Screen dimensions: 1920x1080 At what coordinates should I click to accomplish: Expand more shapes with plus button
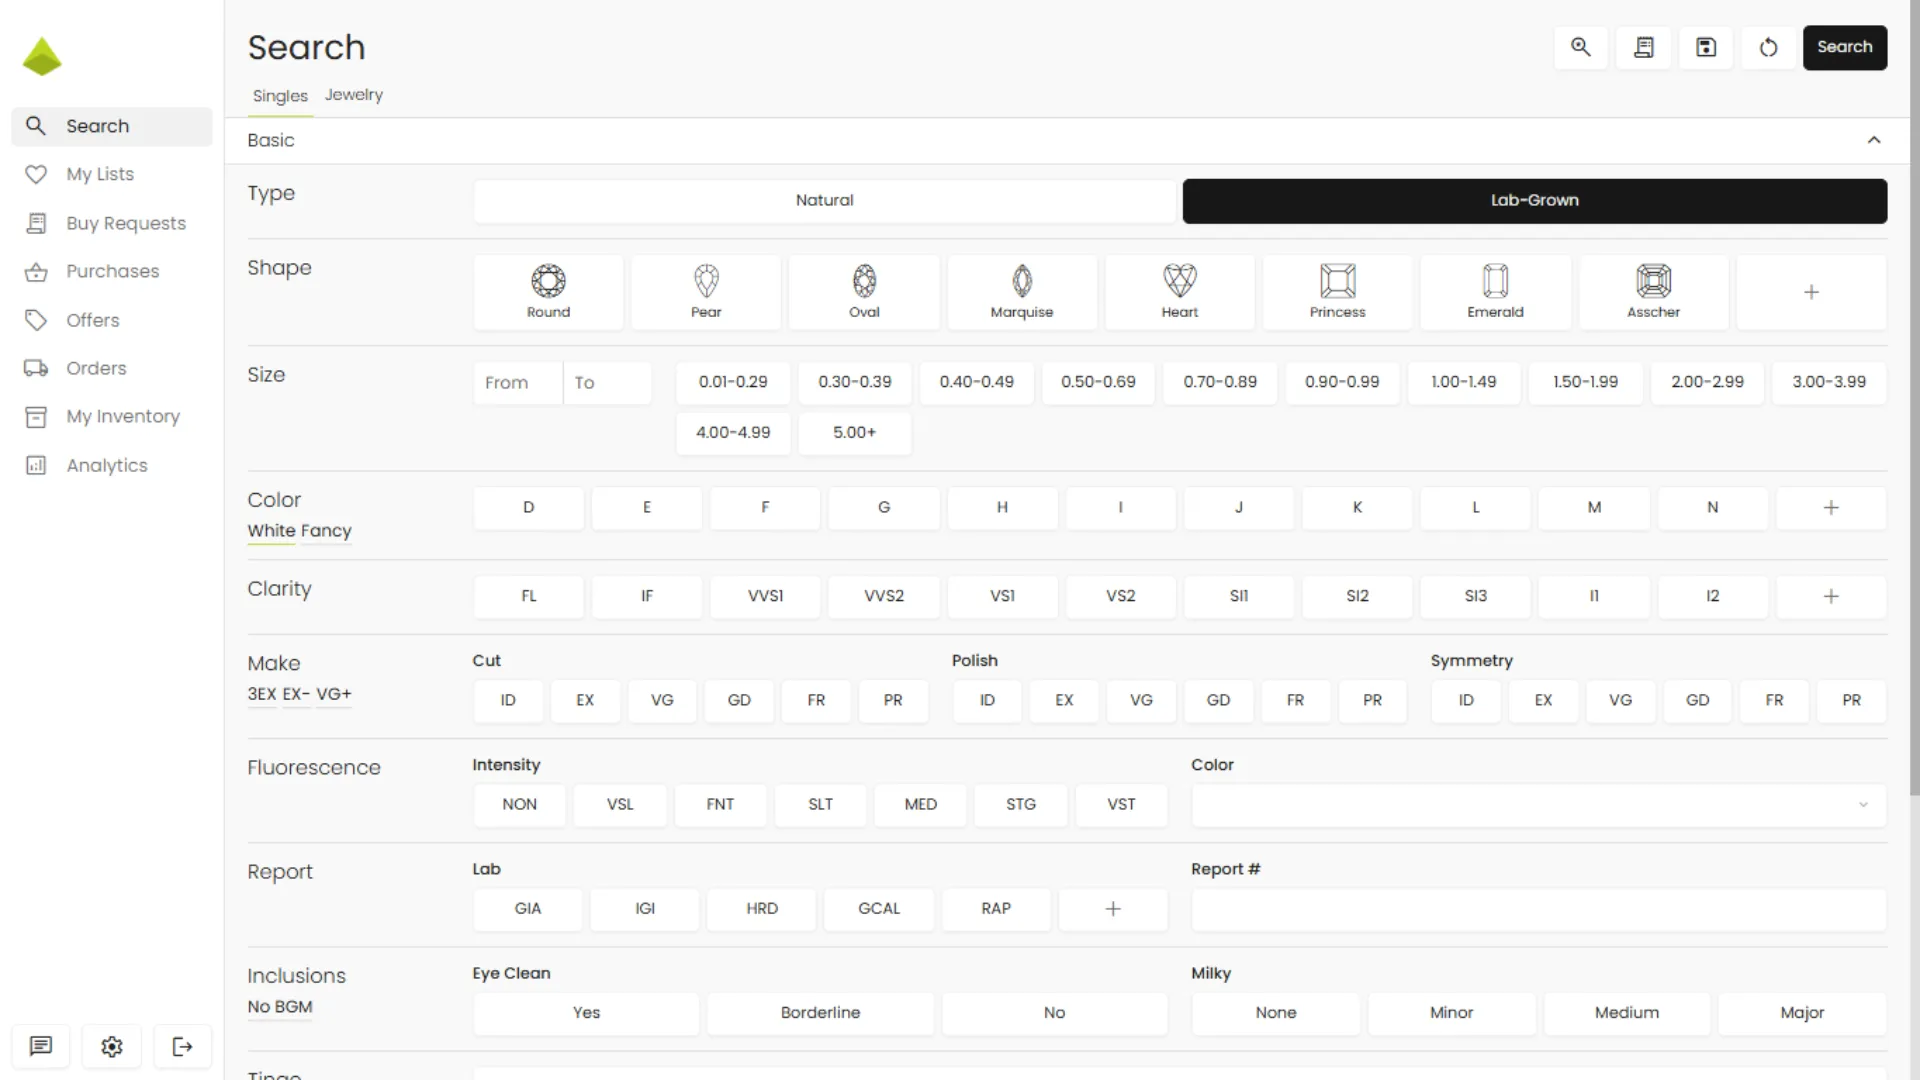click(x=1811, y=292)
